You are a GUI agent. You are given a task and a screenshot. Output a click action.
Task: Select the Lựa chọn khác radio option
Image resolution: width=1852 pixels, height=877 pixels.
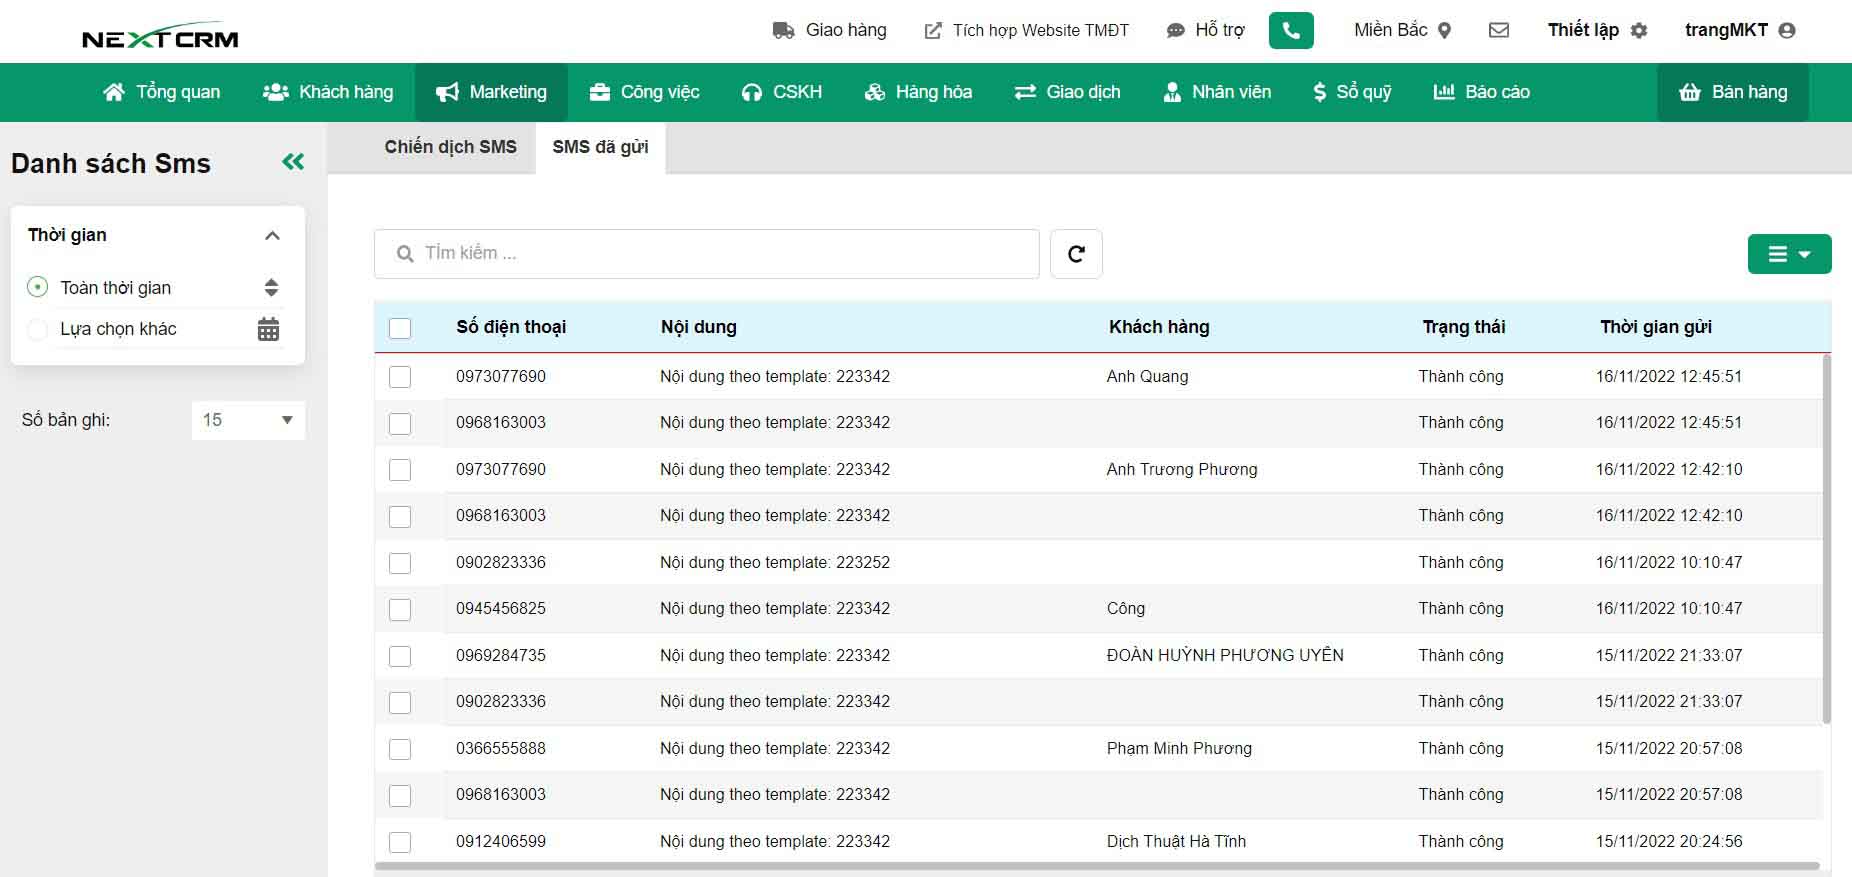(x=37, y=329)
